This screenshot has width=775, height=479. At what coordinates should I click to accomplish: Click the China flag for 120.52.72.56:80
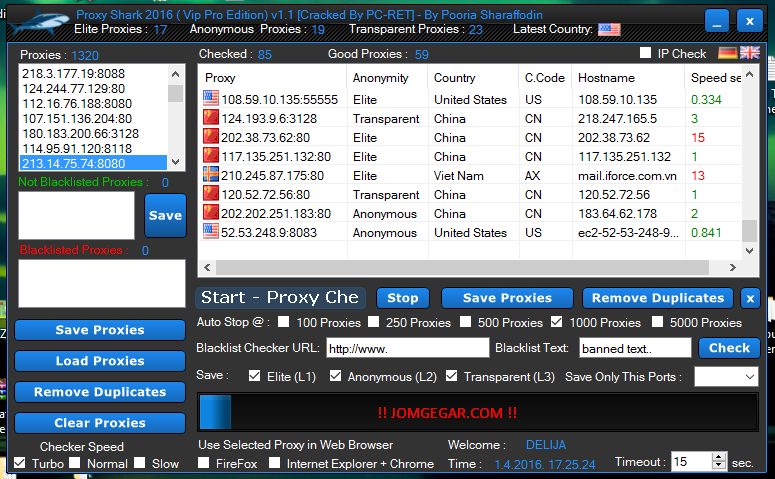[211, 193]
